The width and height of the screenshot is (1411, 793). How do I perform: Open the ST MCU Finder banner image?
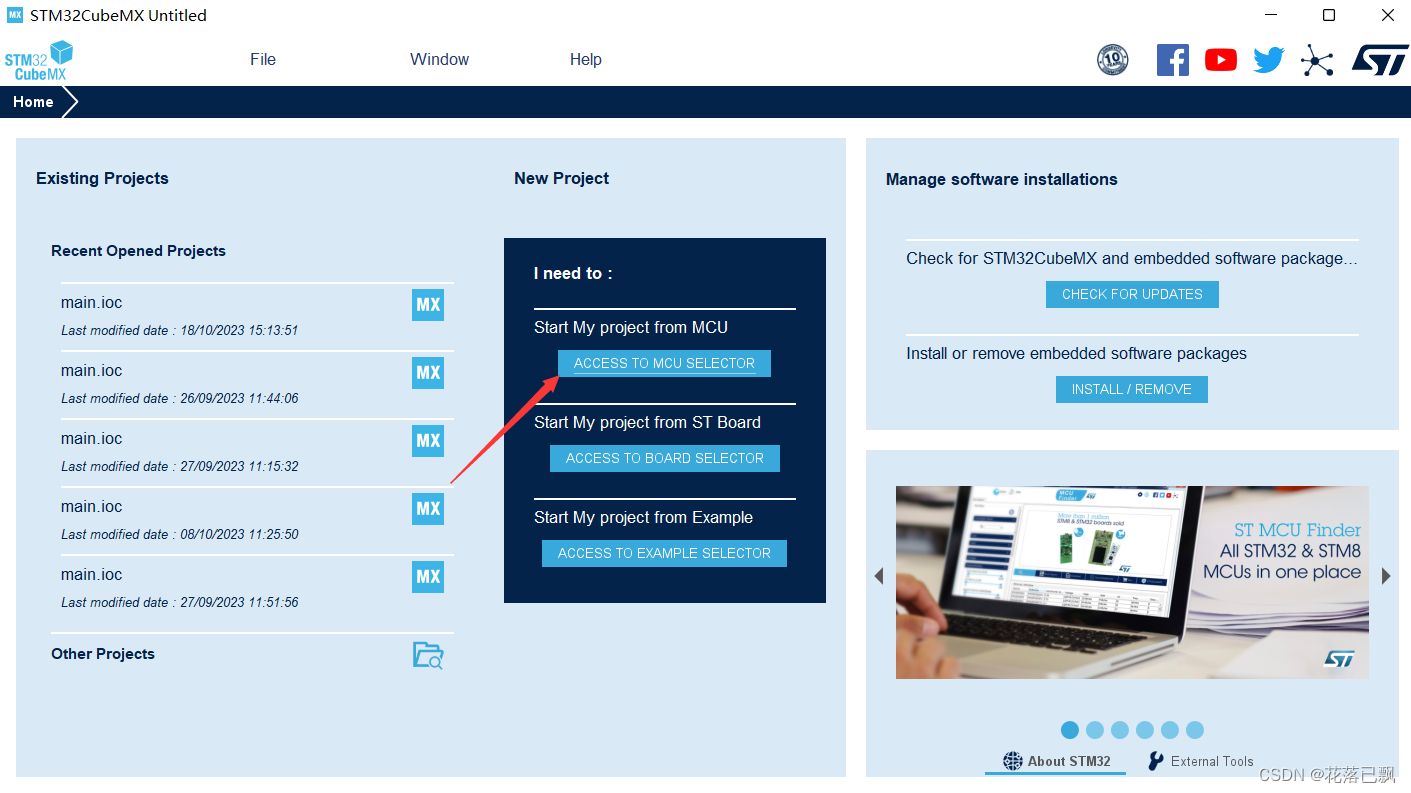click(x=1132, y=582)
